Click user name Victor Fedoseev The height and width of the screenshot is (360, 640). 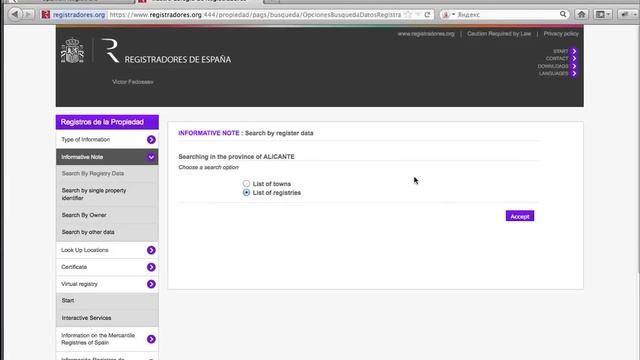click(x=133, y=82)
